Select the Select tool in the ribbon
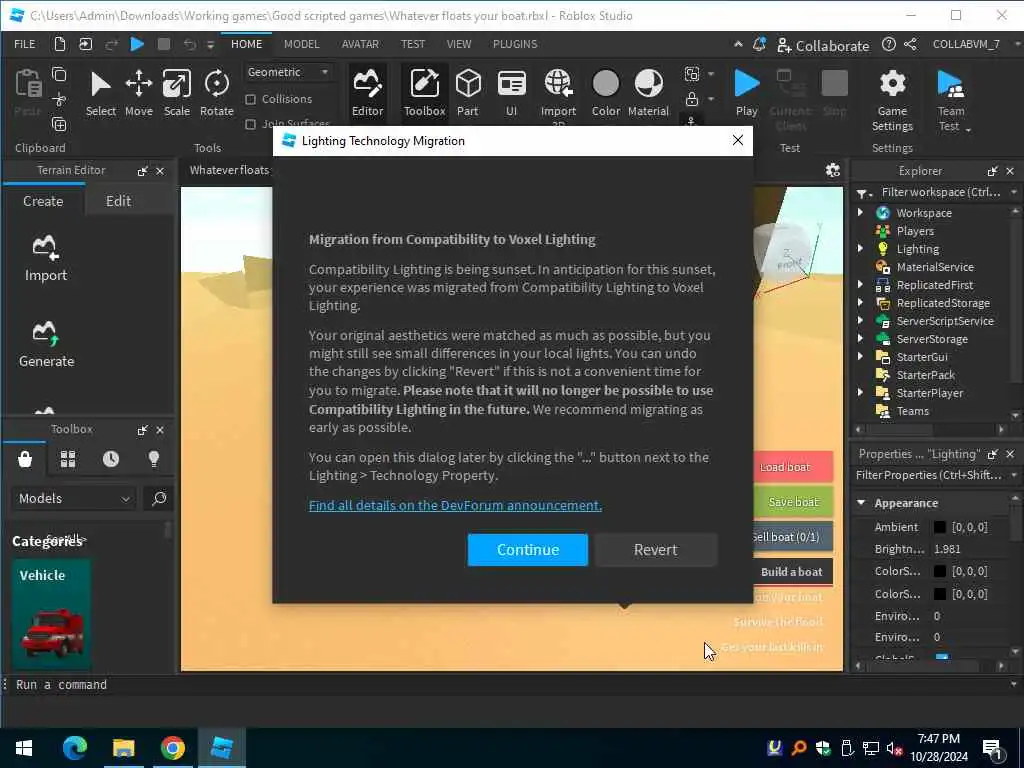1024x768 pixels. click(x=101, y=94)
